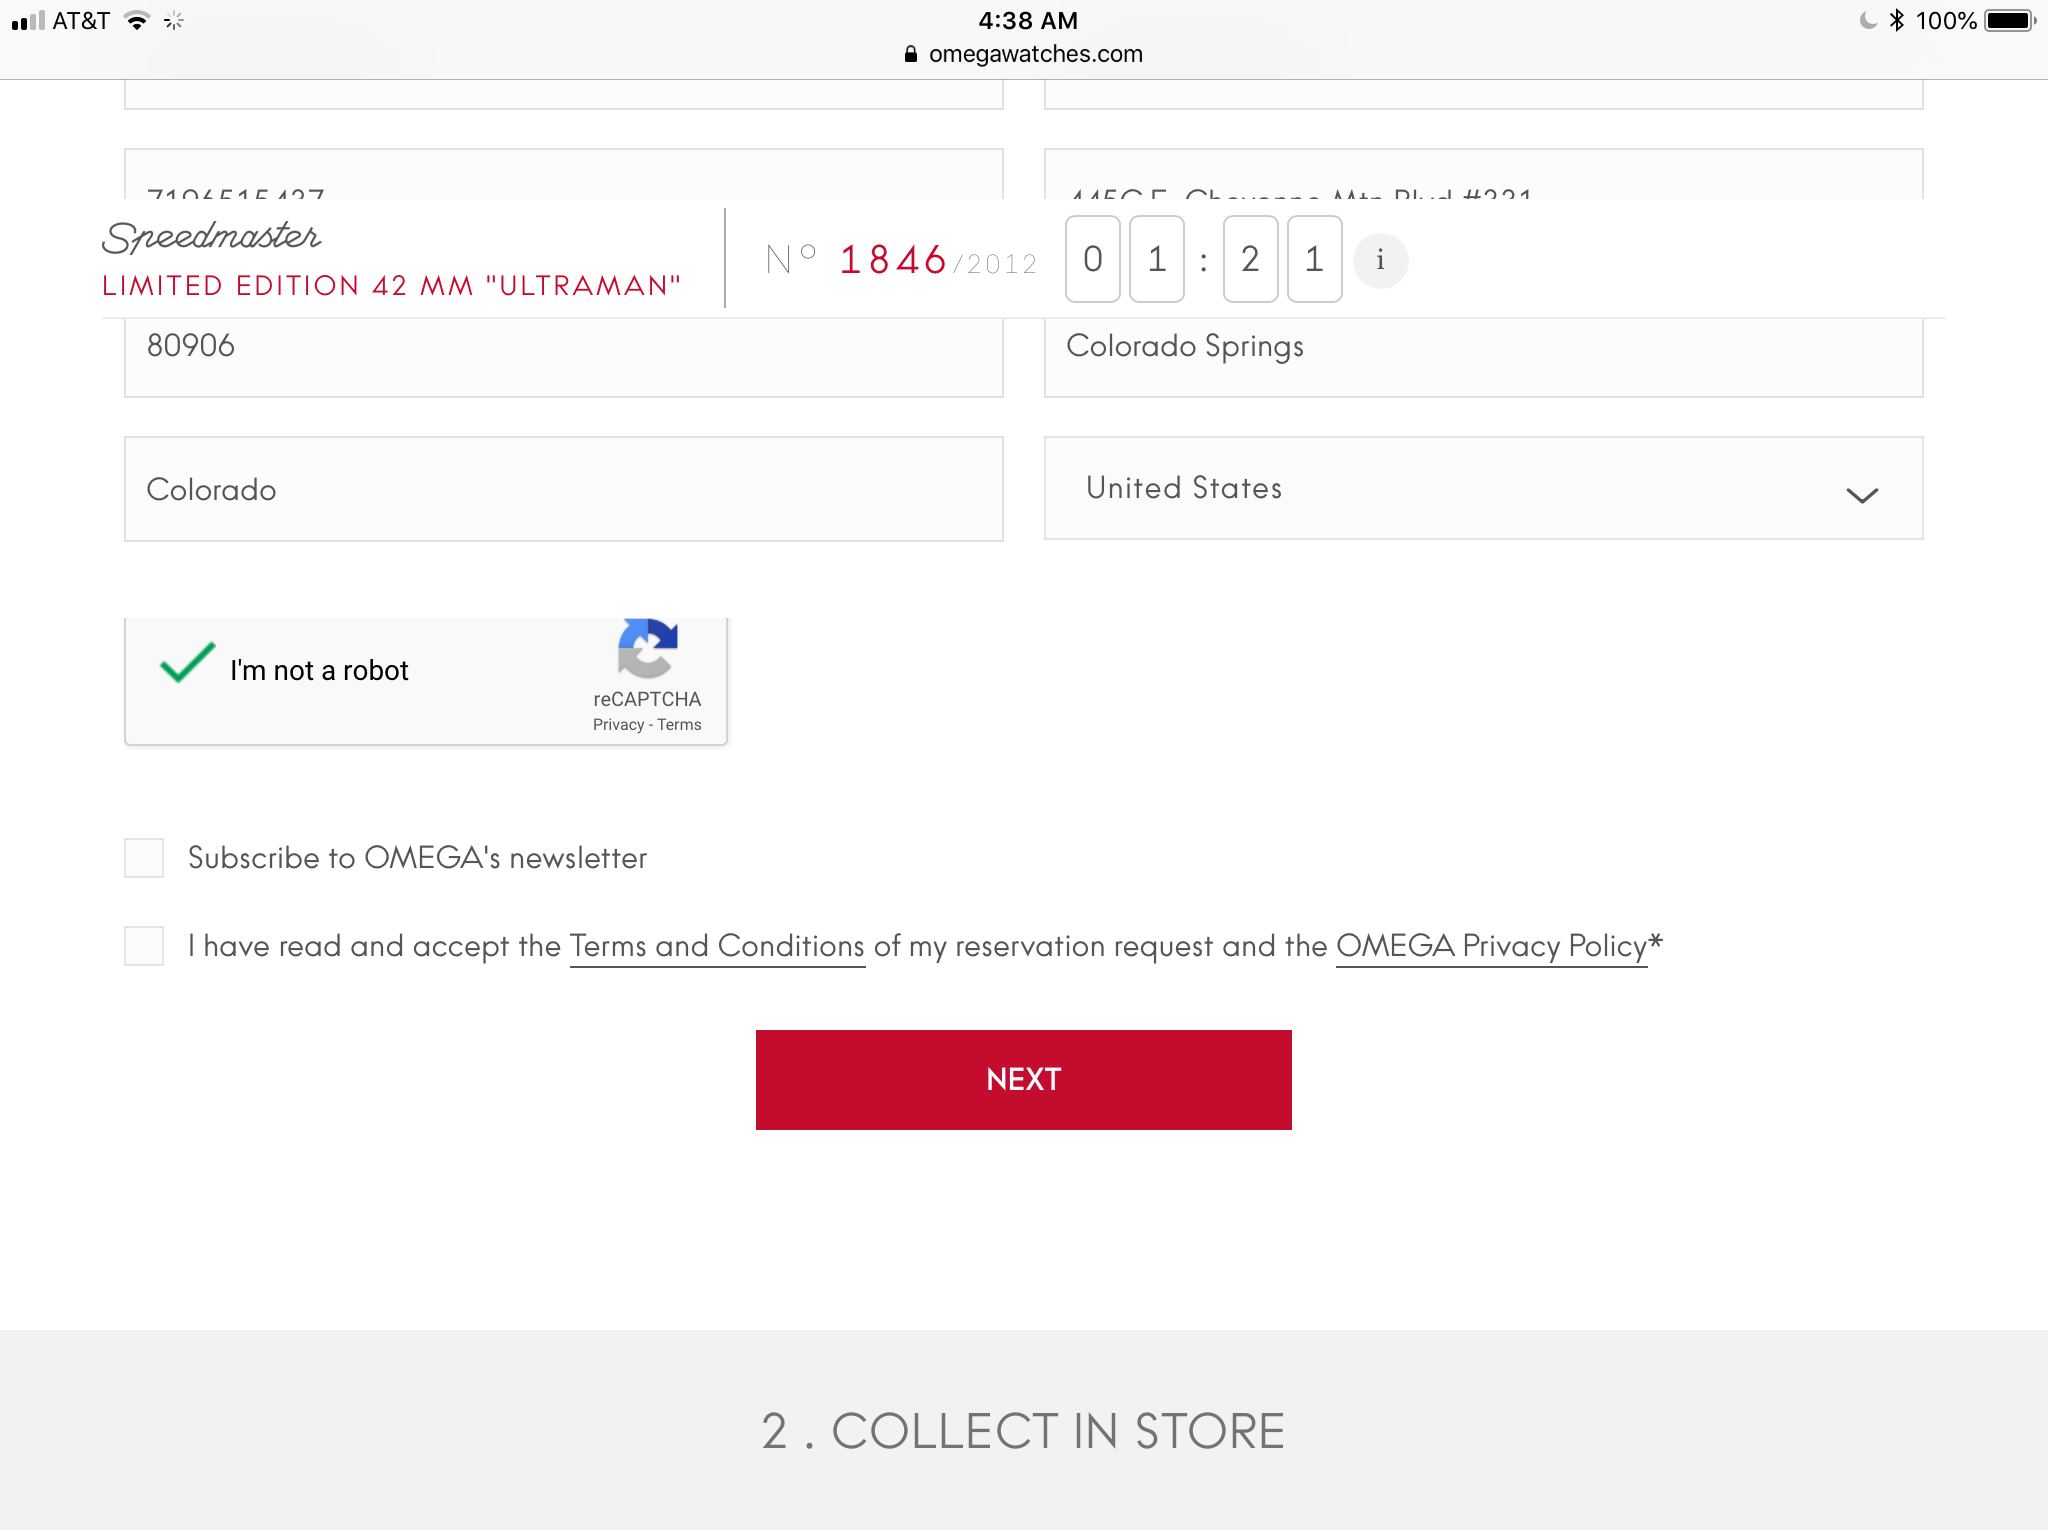Click the reCAPTCHA Privacy link
2048x1536 pixels.
pyautogui.click(x=618, y=725)
